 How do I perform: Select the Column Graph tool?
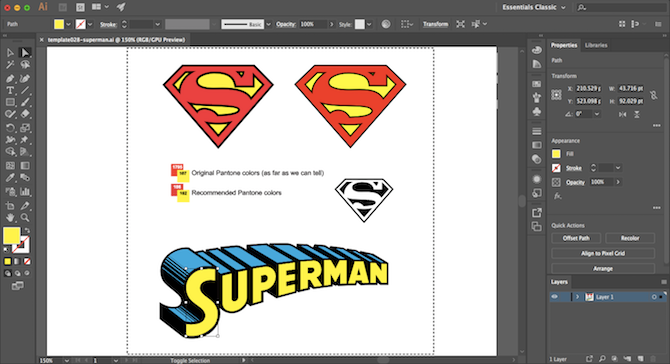click(25, 191)
